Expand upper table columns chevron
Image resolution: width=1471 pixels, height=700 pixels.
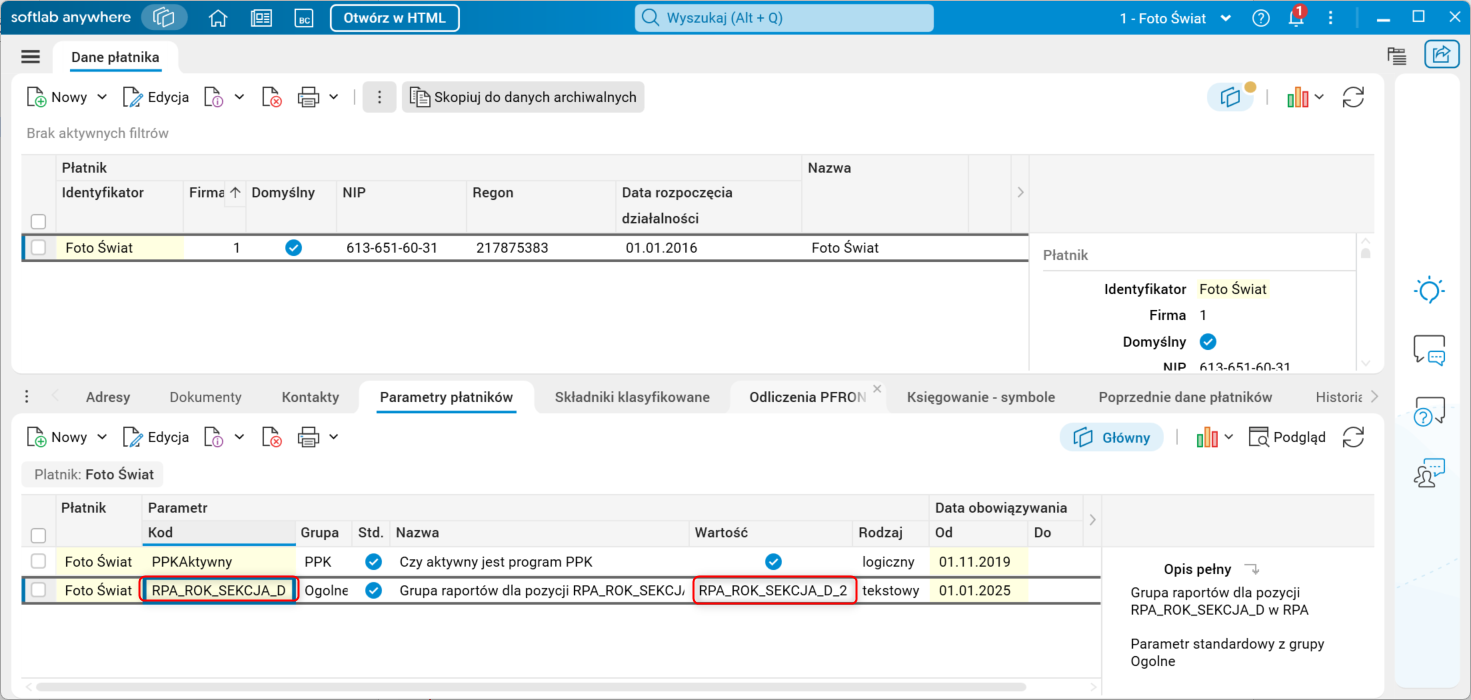tap(1020, 192)
